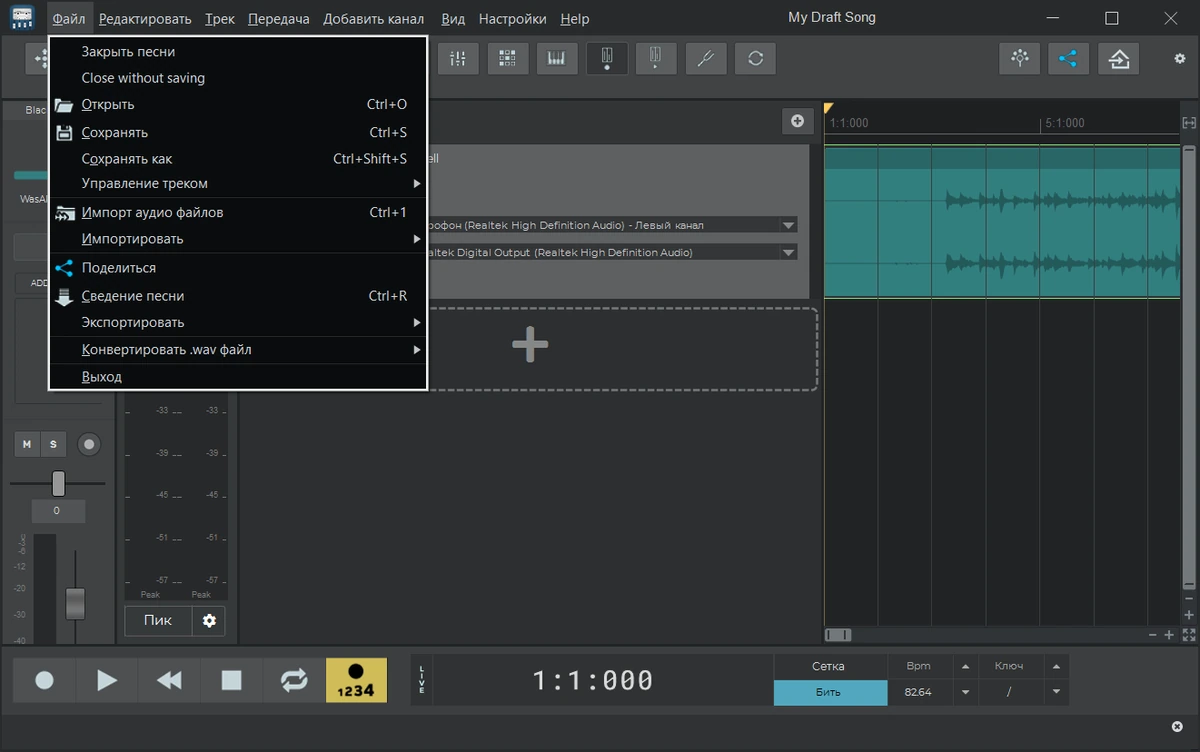Choose Импорт аудио файлов
Screen dimensions: 1200x752
pyautogui.click(x=238, y=212)
